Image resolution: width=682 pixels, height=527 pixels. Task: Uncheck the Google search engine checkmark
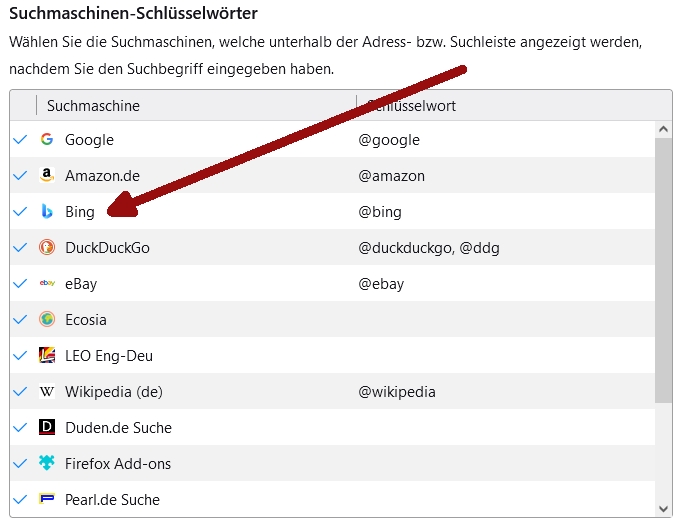coord(20,139)
